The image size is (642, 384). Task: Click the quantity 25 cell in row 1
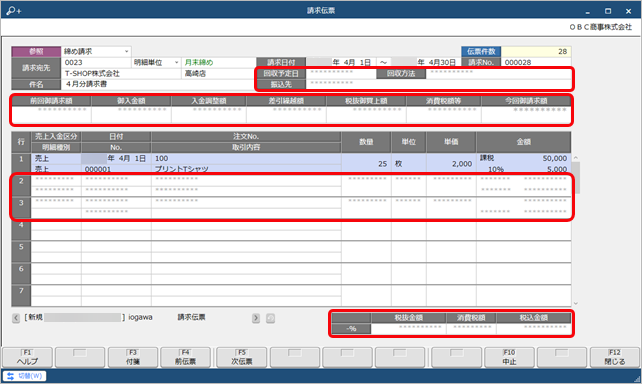(366, 163)
